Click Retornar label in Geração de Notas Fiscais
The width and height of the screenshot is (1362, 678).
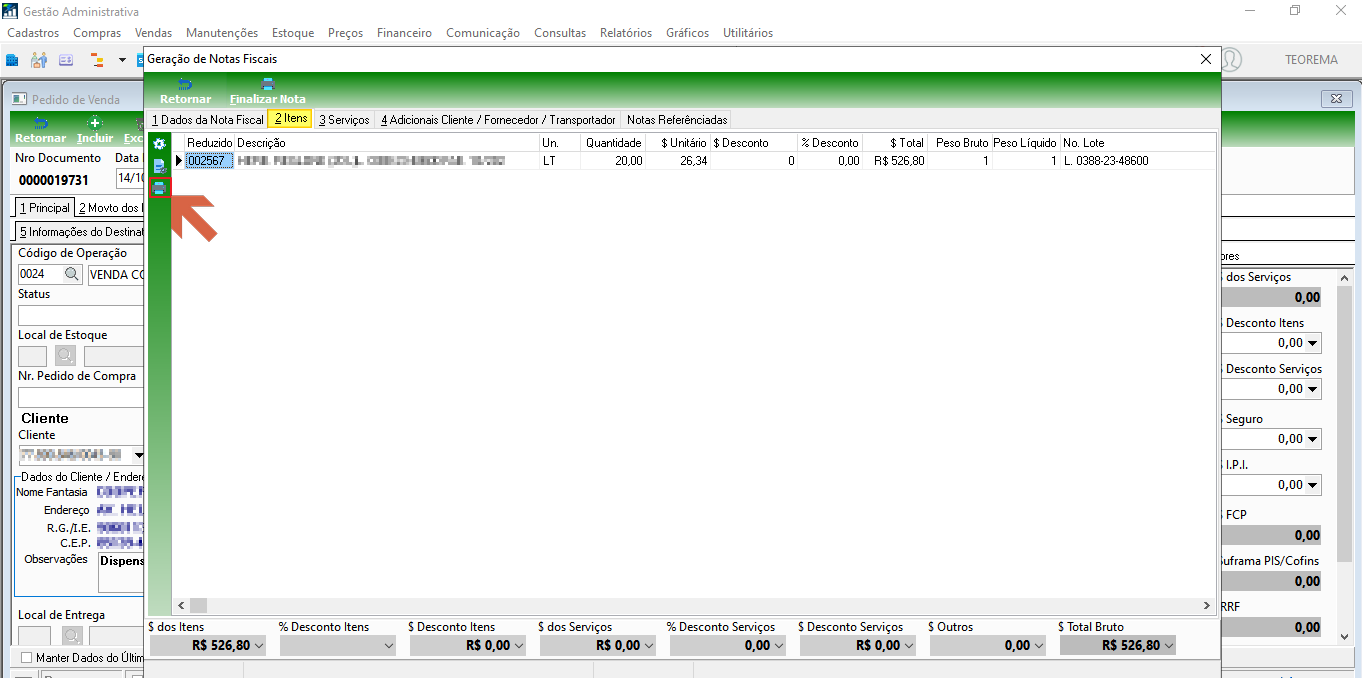pos(186,99)
